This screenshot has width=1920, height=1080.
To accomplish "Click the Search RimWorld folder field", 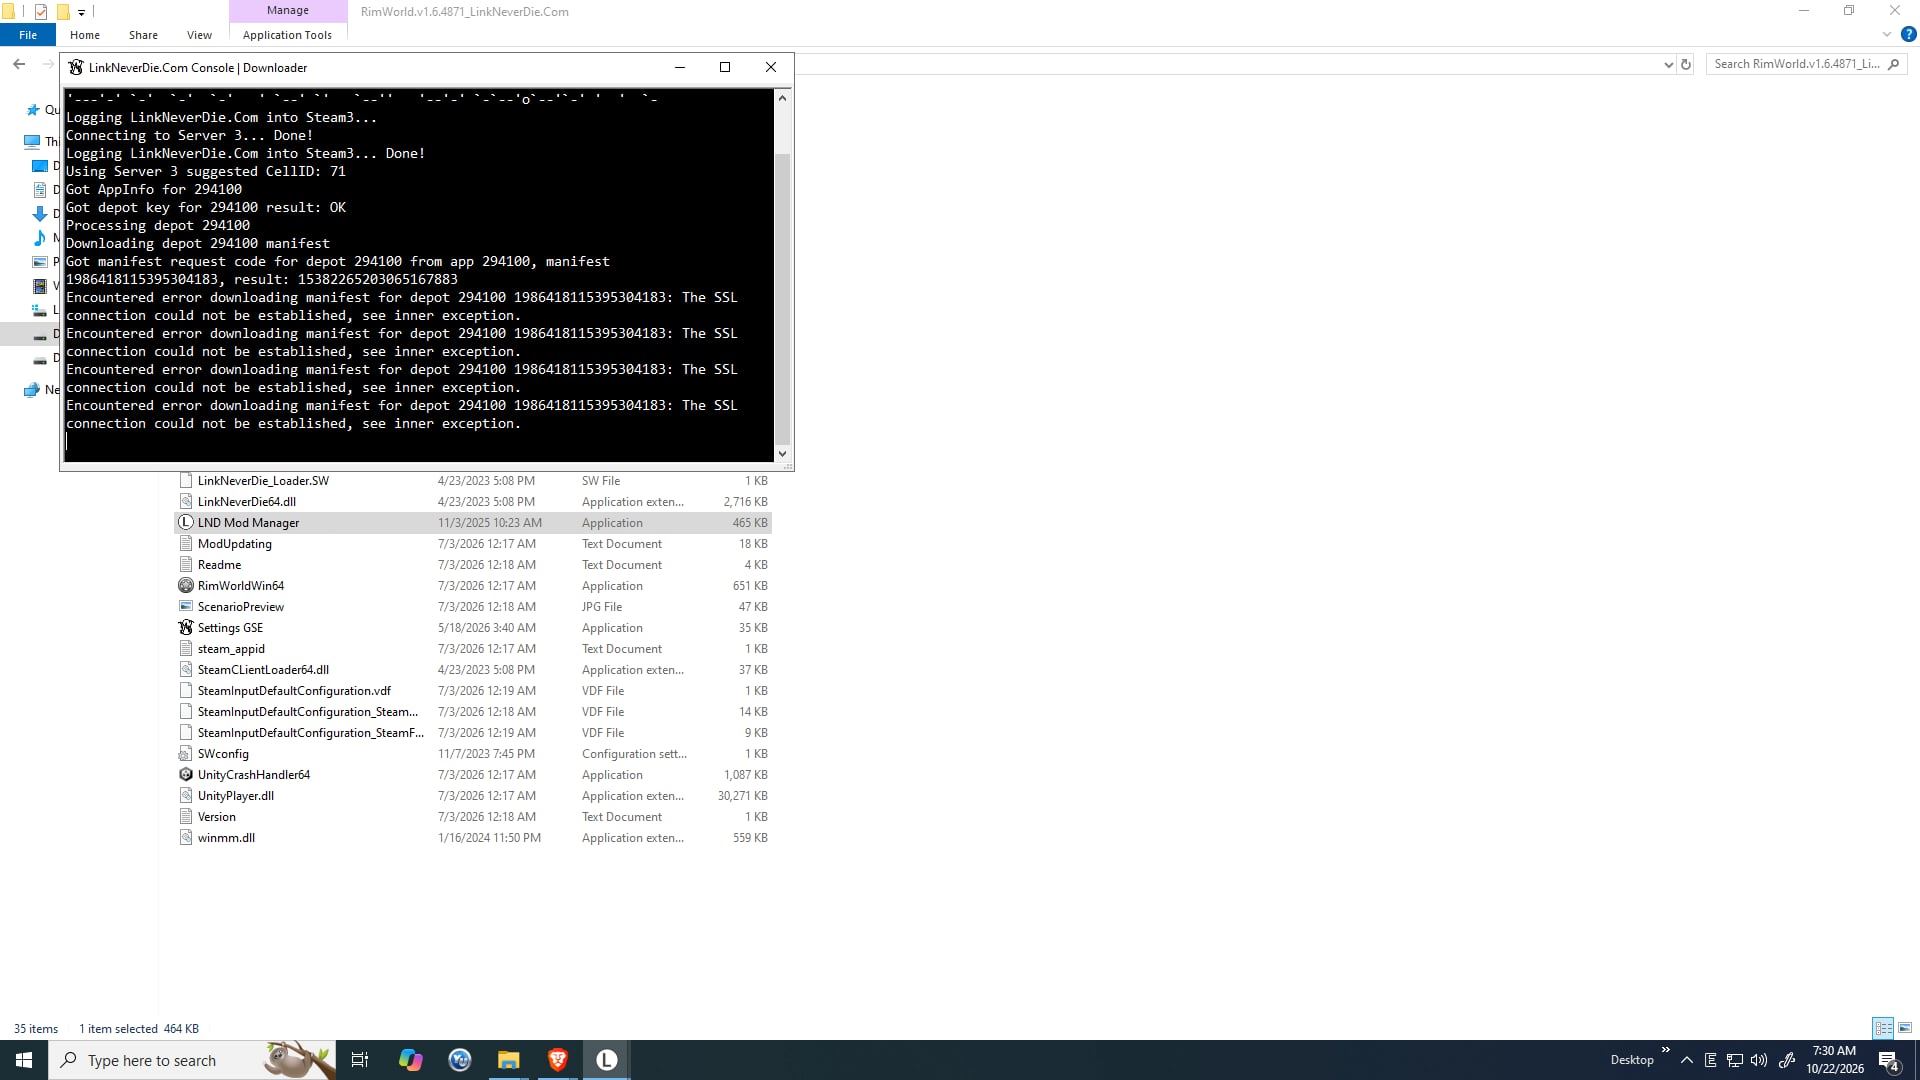I will click(1806, 64).
